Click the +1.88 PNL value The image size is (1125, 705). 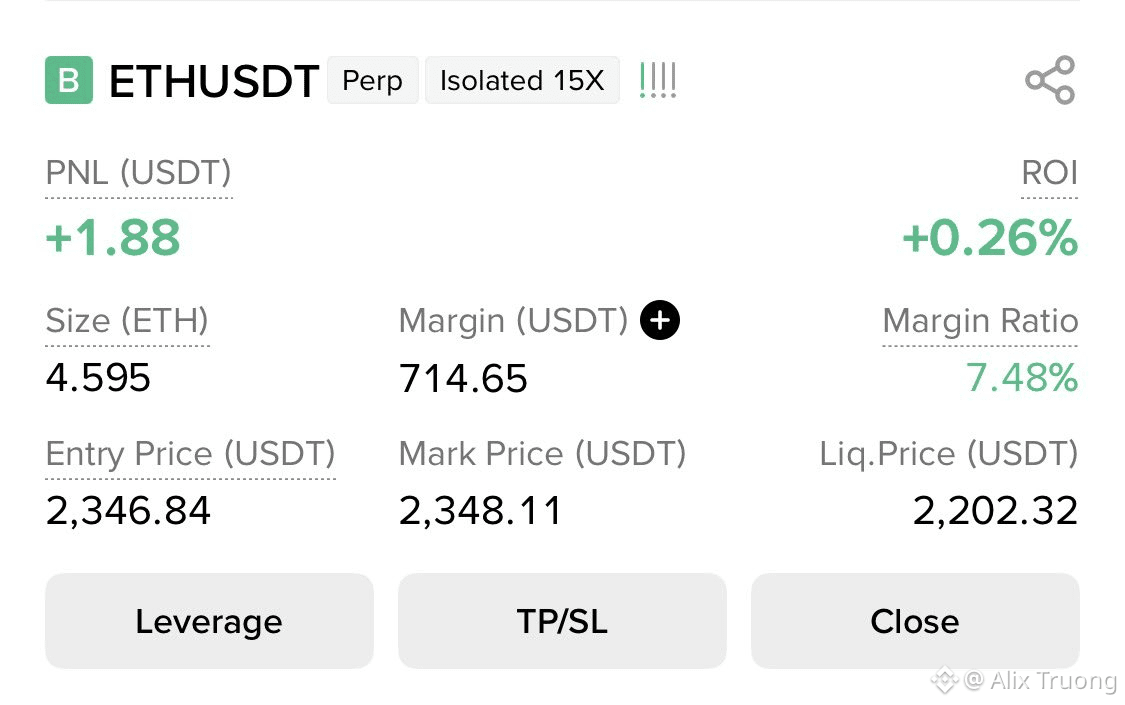coord(113,237)
